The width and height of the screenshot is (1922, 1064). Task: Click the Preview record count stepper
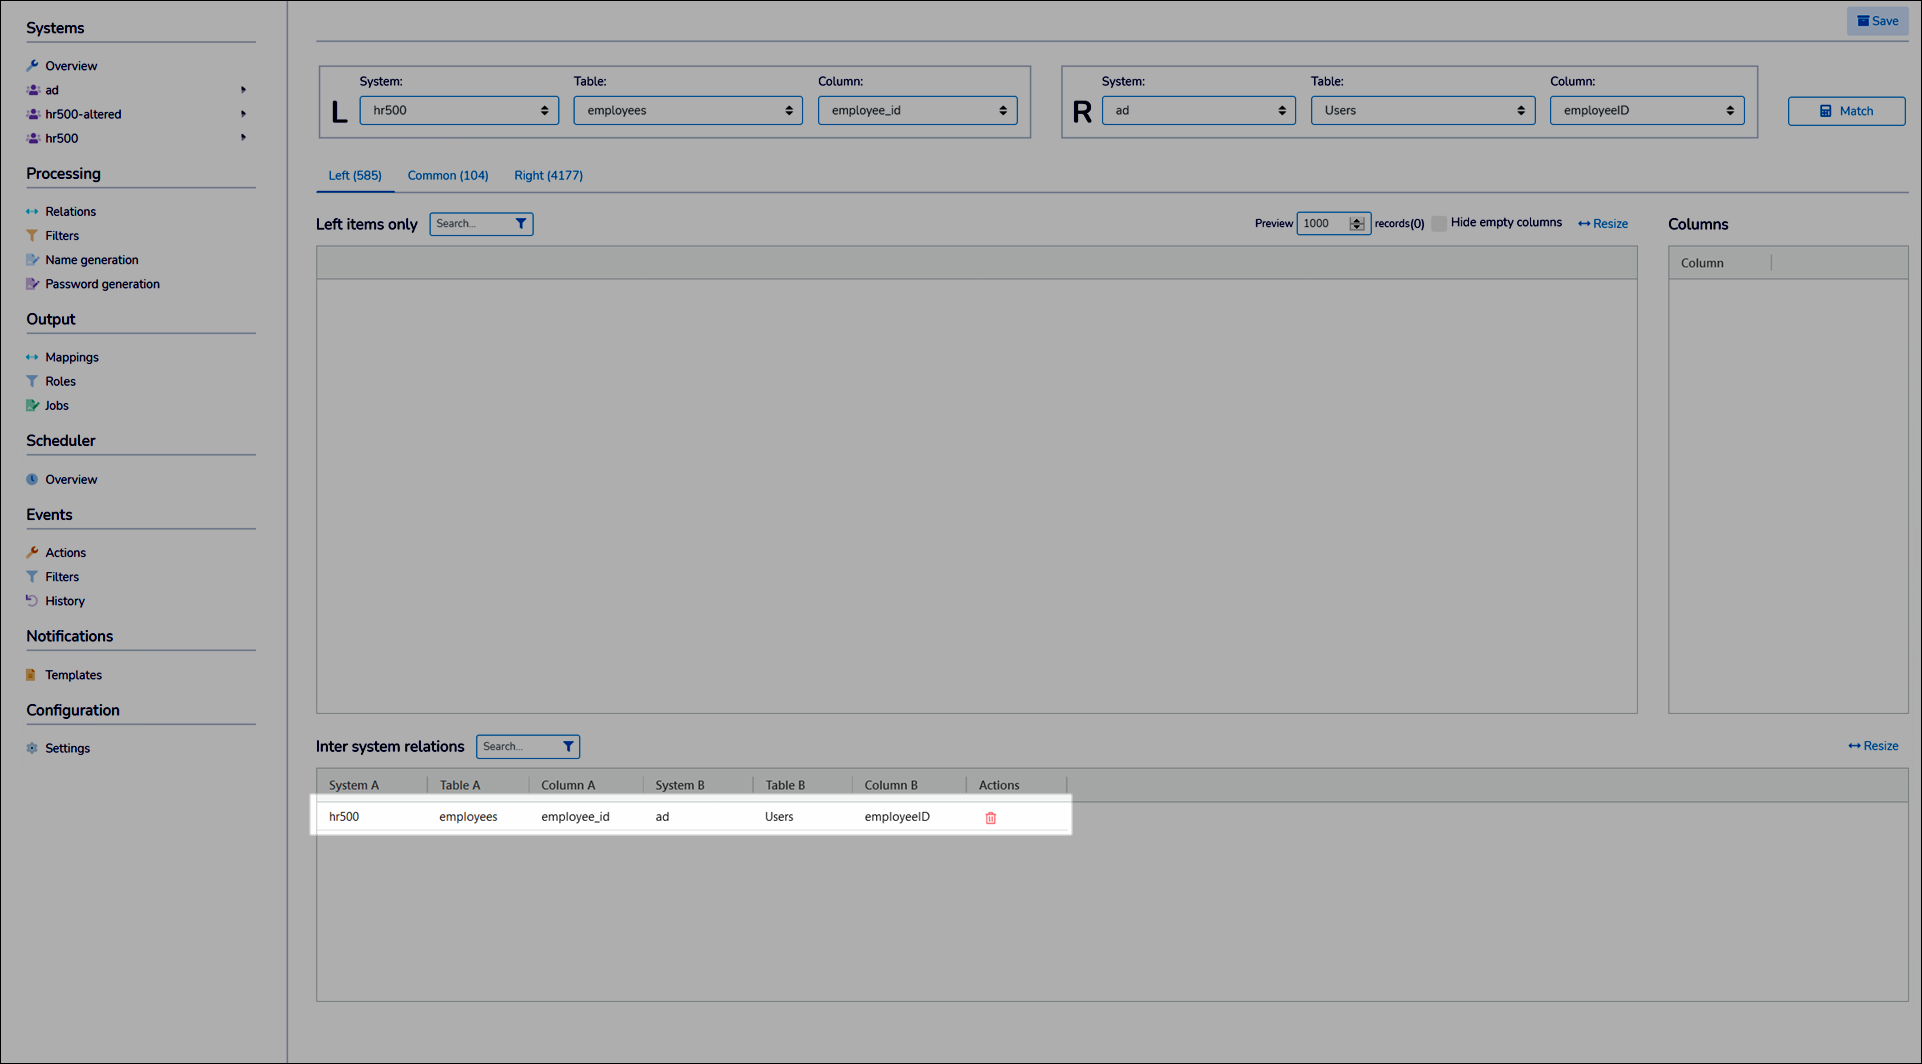click(x=1356, y=224)
